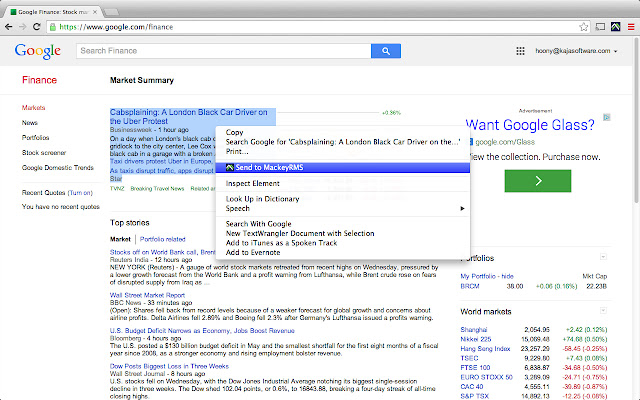The image size is (640, 400).
Task: Click the BRCM ticker link
Action: [x=470, y=286]
